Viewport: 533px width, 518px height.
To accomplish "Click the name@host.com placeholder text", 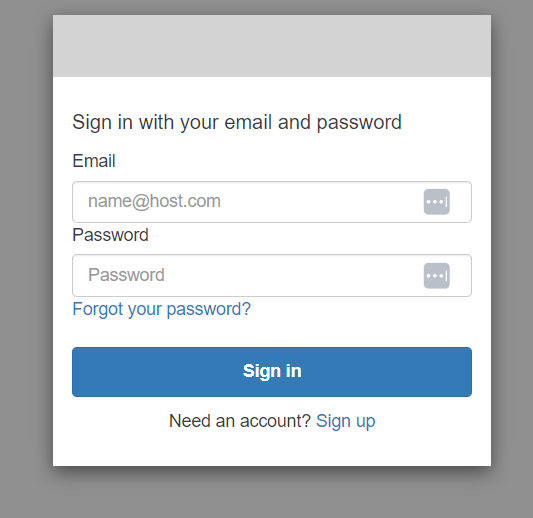I will (x=154, y=201).
